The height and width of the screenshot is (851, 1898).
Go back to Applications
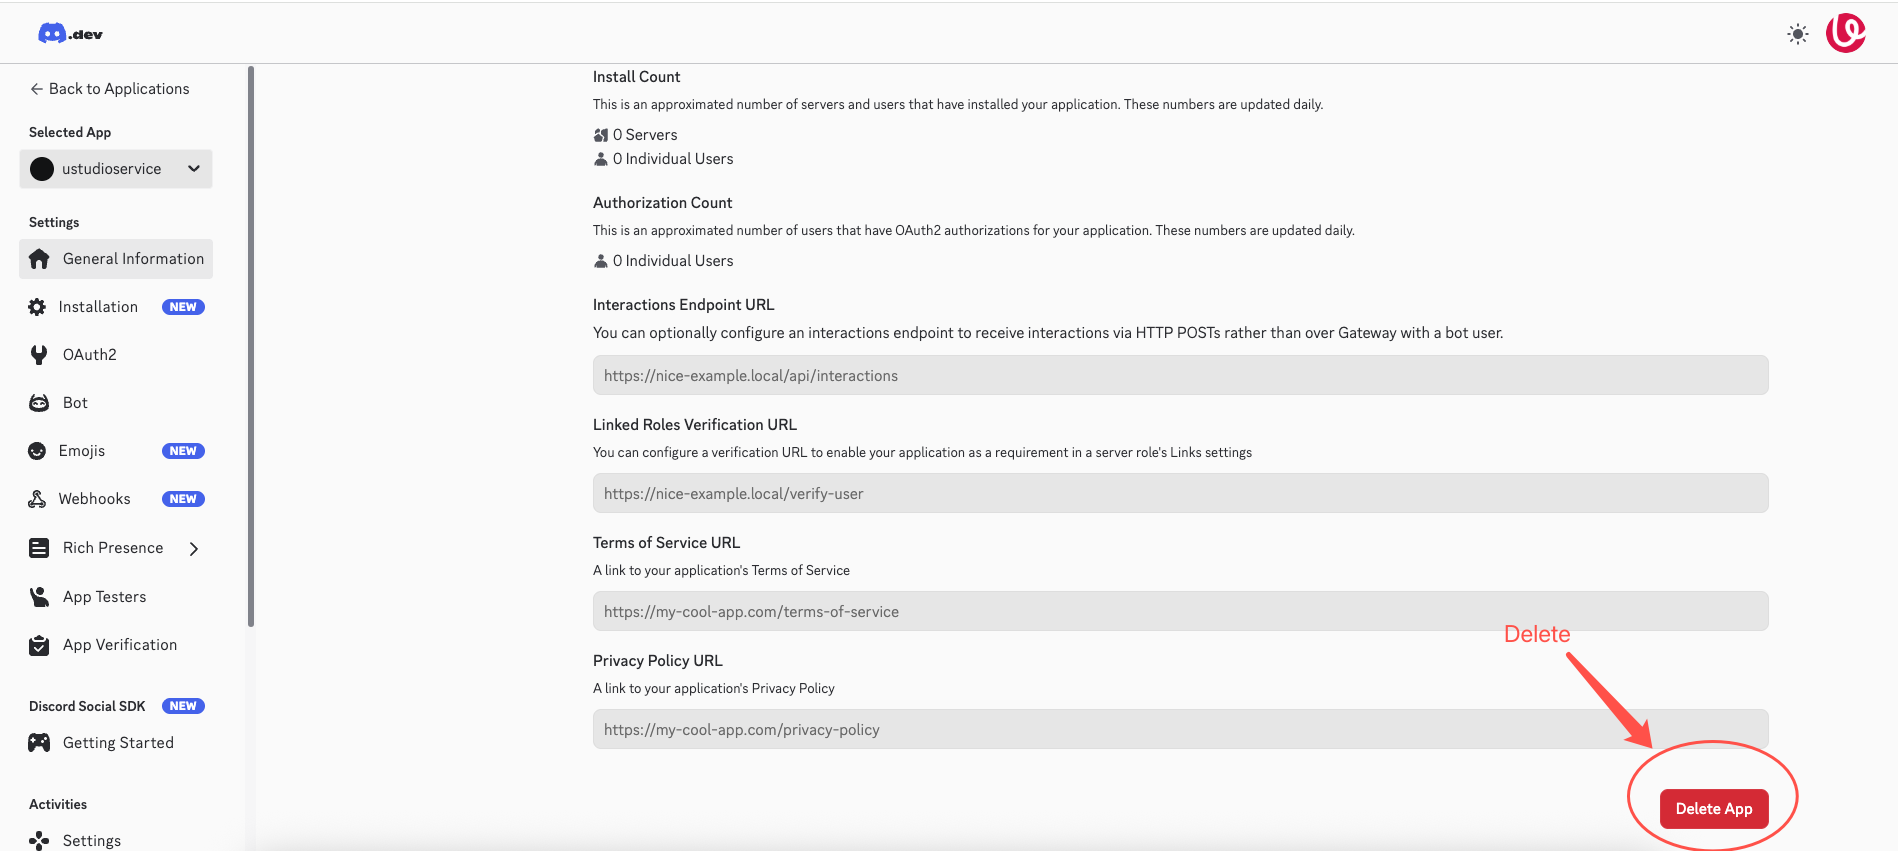[x=109, y=89]
